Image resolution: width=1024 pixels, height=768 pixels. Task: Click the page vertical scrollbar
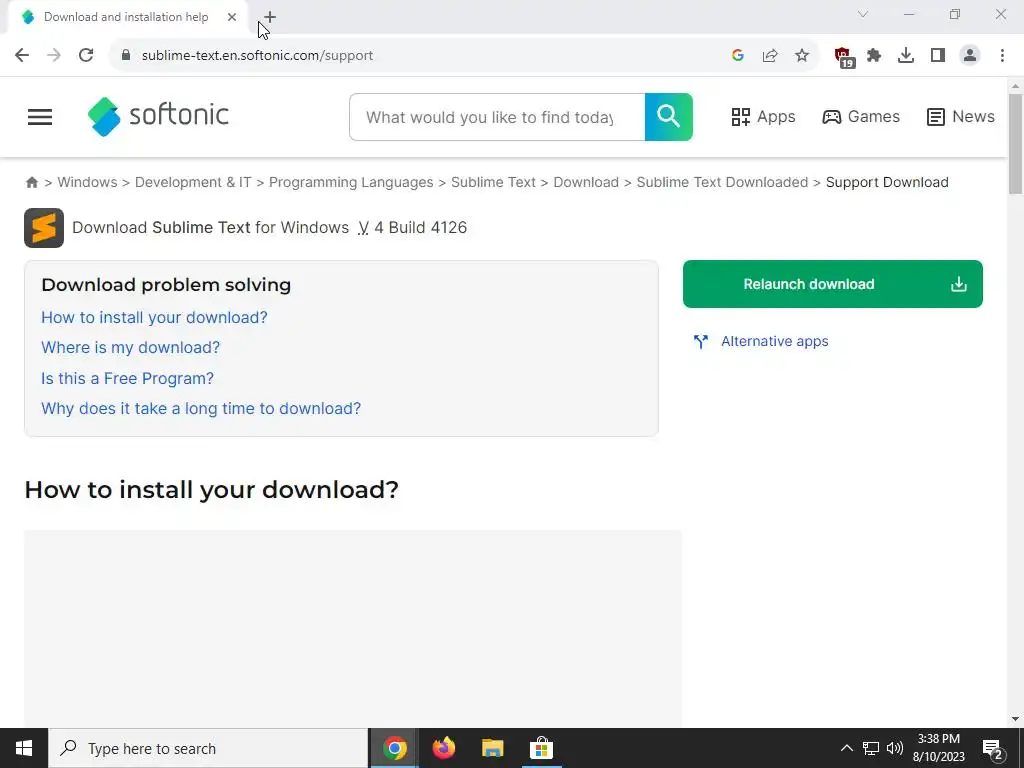click(x=1015, y=144)
